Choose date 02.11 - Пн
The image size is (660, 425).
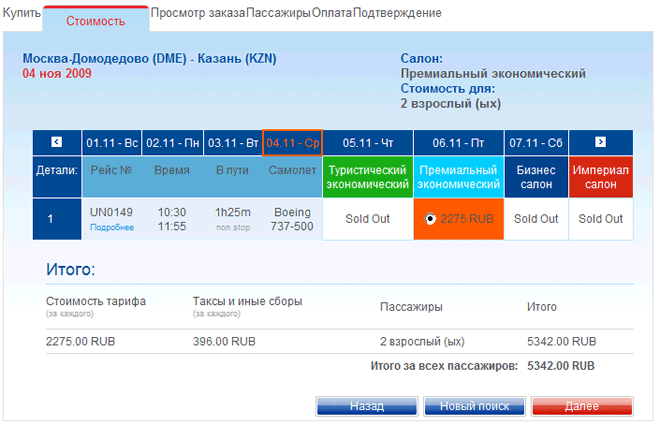tap(173, 143)
